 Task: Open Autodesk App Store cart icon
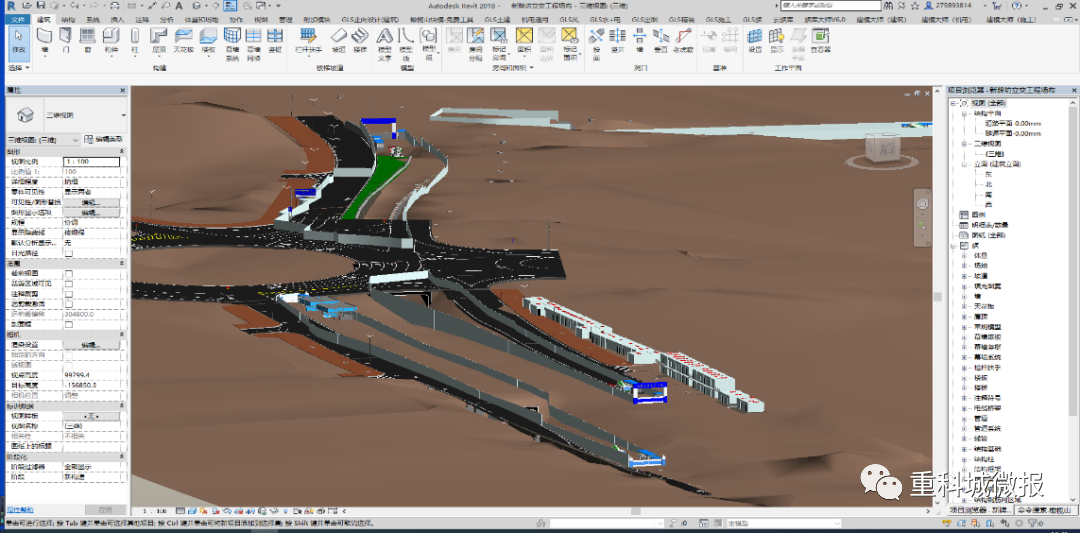click(997, 6)
